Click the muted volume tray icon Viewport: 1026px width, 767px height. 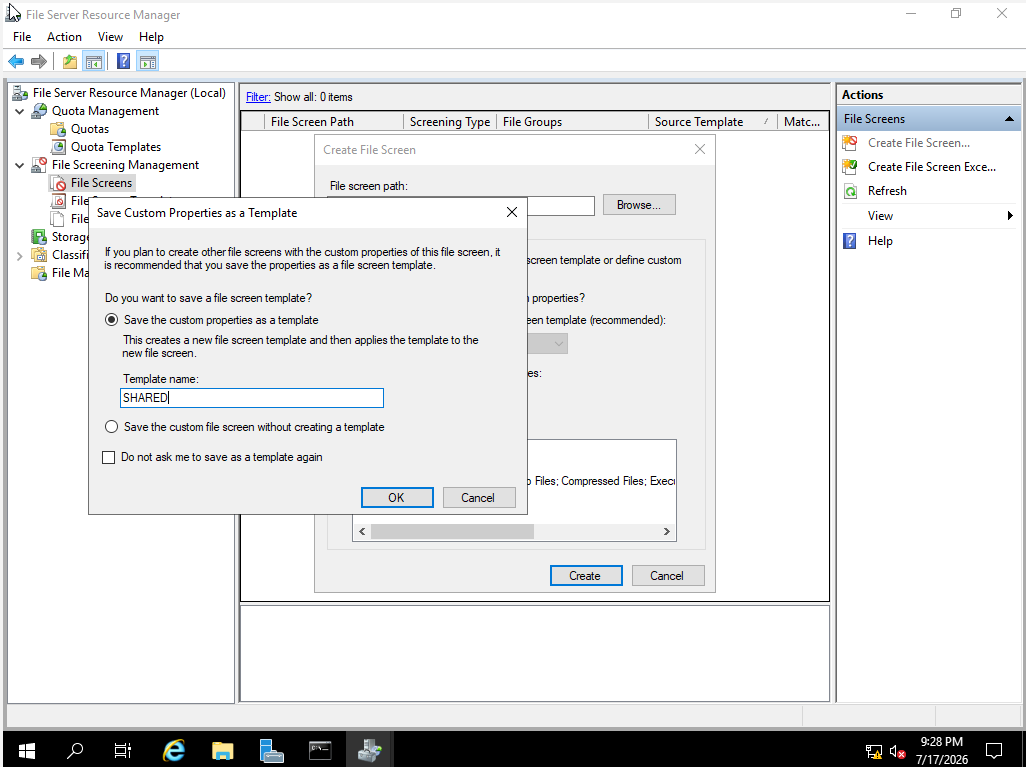(897, 752)
